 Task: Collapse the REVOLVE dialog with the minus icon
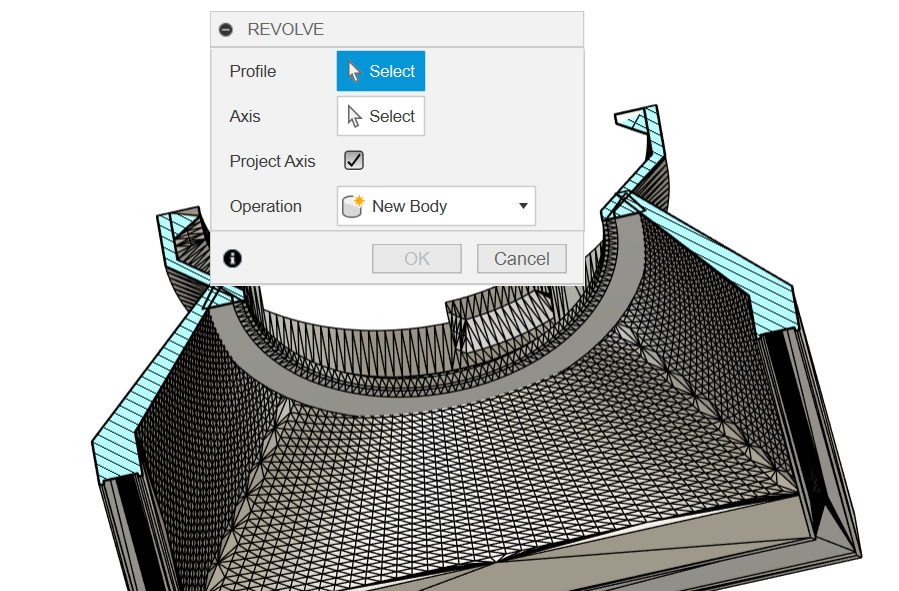[x=226, y=29]
